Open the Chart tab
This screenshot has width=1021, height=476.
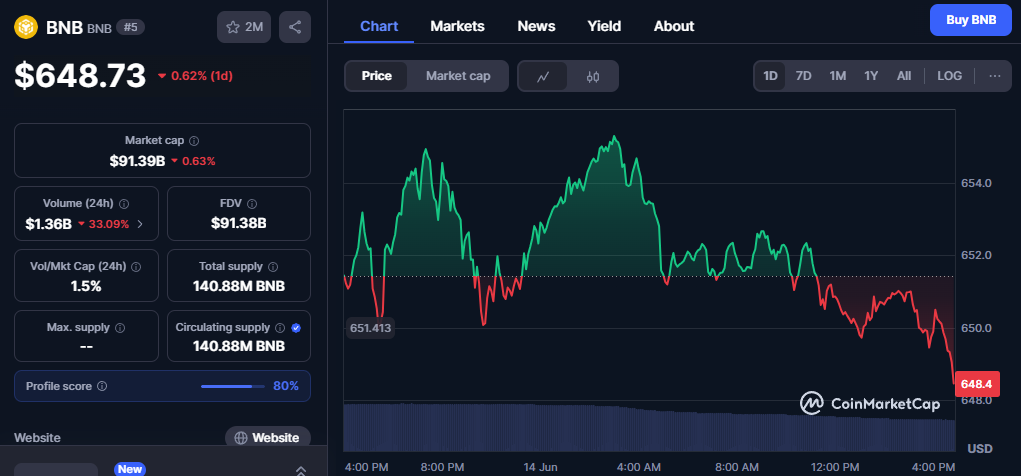click(379, 27)
